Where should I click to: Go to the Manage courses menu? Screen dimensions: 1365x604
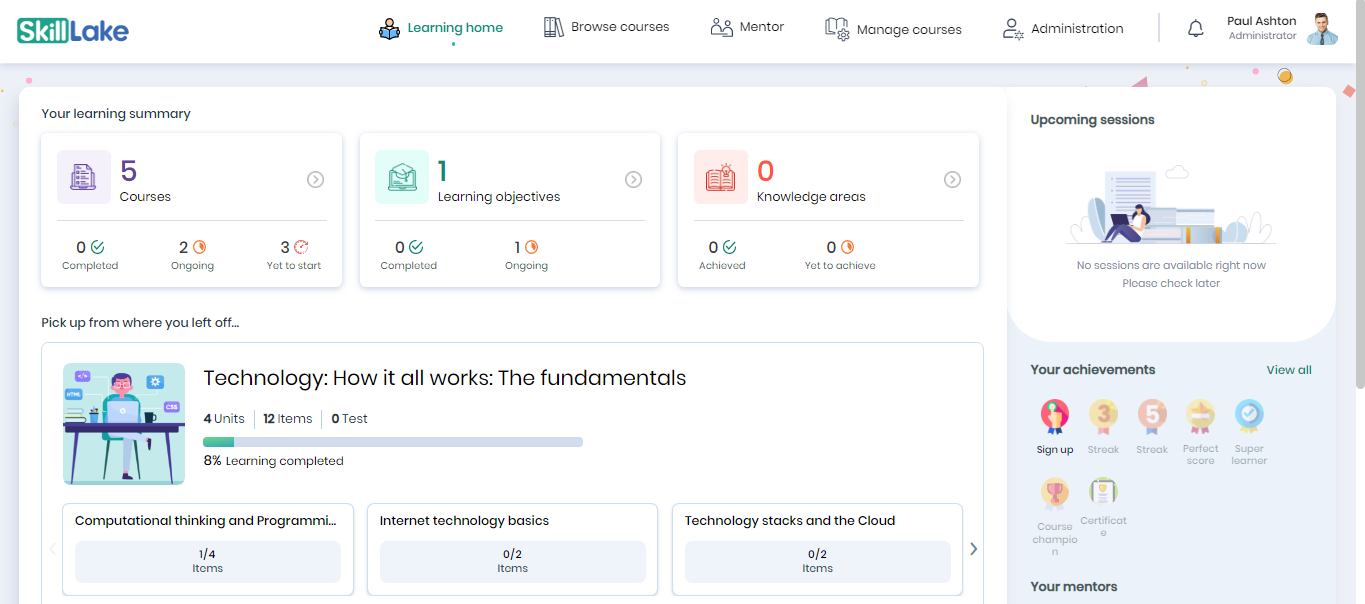point(893,29)
